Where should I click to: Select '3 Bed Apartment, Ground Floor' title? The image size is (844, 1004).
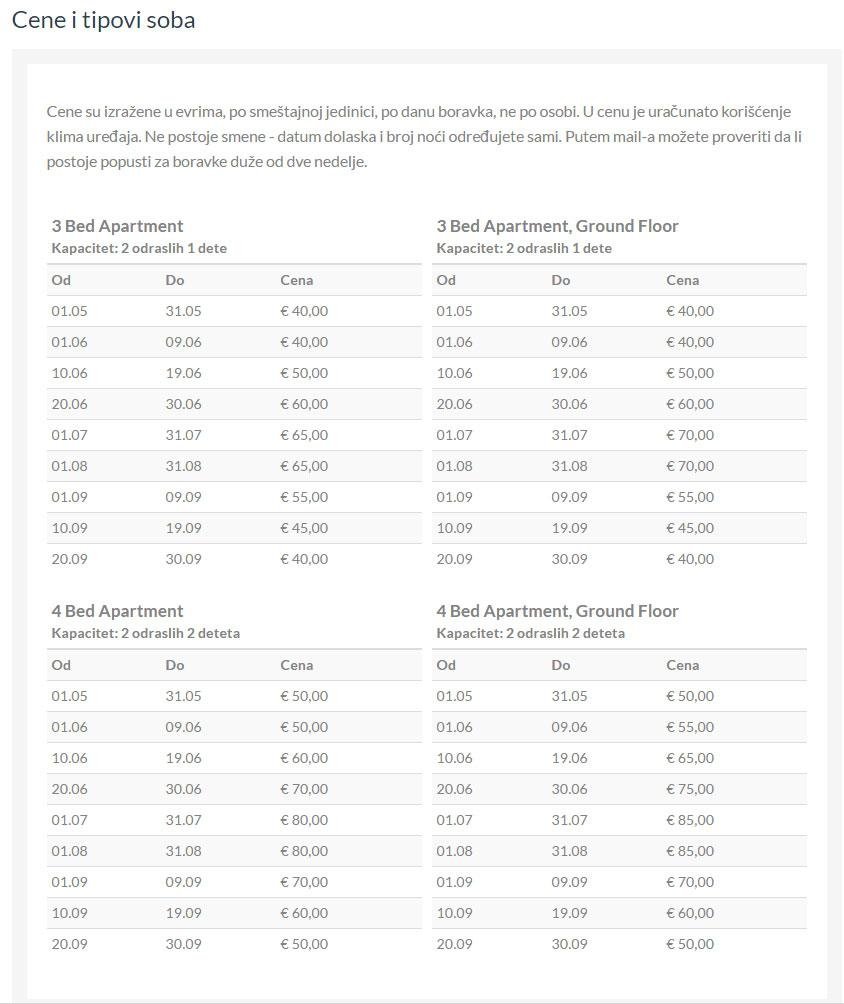pyautogui.click(x=557, y=226)
